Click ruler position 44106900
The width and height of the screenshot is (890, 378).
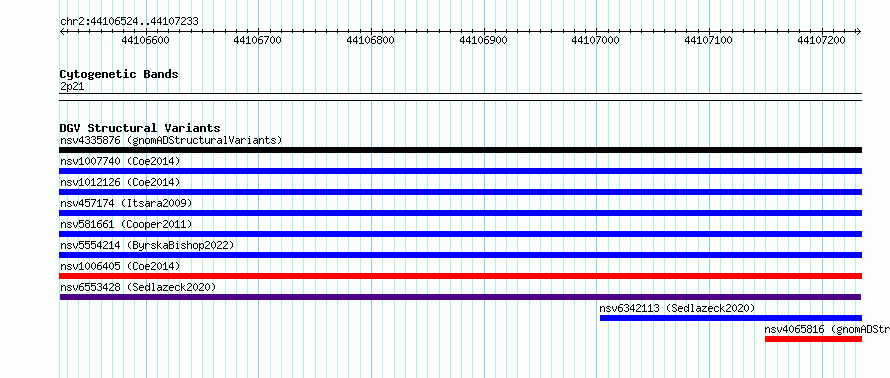coord(484,40)
